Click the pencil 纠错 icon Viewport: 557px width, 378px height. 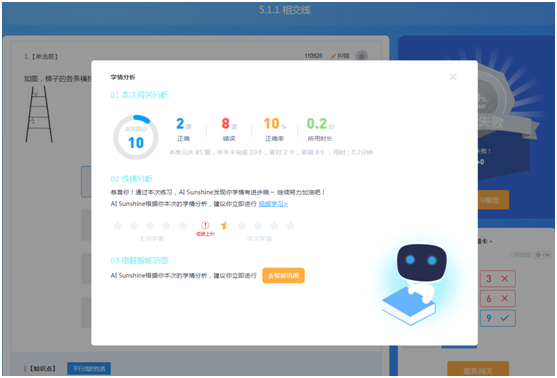333,56
